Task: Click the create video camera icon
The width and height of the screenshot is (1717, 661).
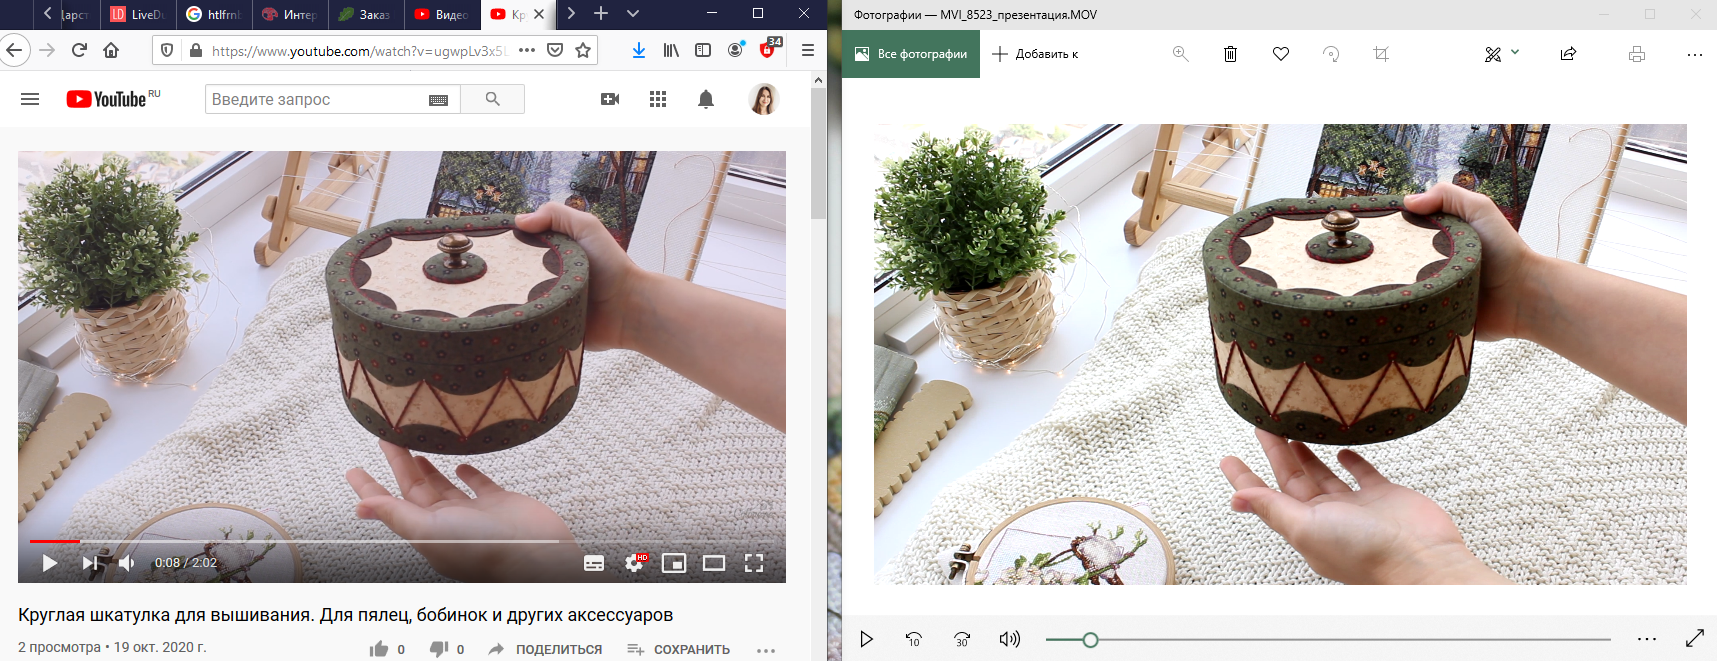Action: [609, 99]
